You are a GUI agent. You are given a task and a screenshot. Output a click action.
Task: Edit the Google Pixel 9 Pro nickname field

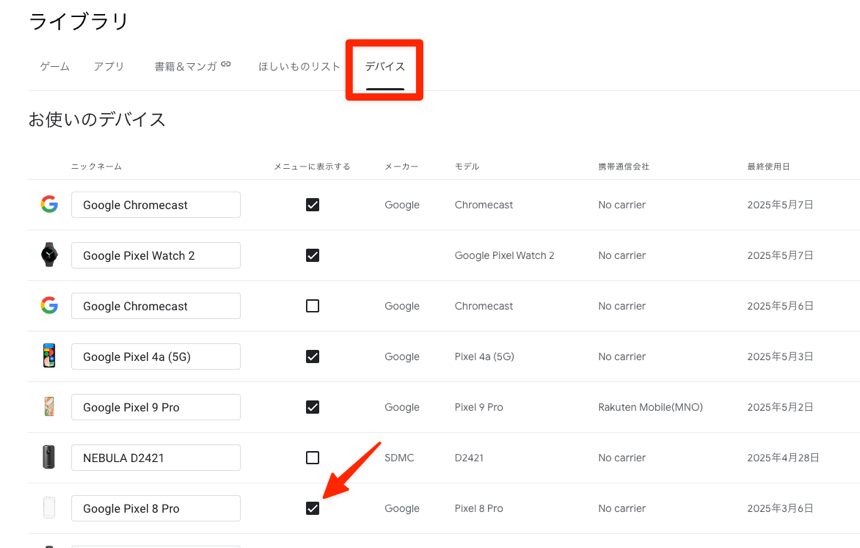pyautogui.click(x=156, y=407)
